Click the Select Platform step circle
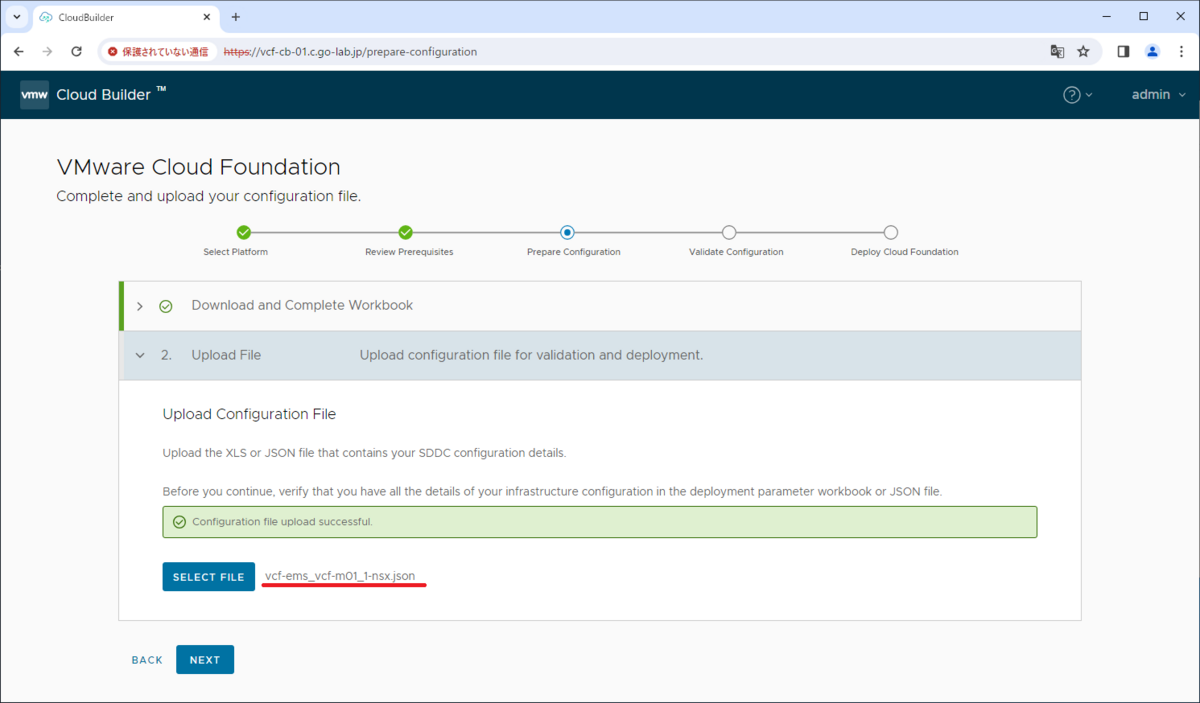Screen dimensions: 1200x703 (244, 232)
